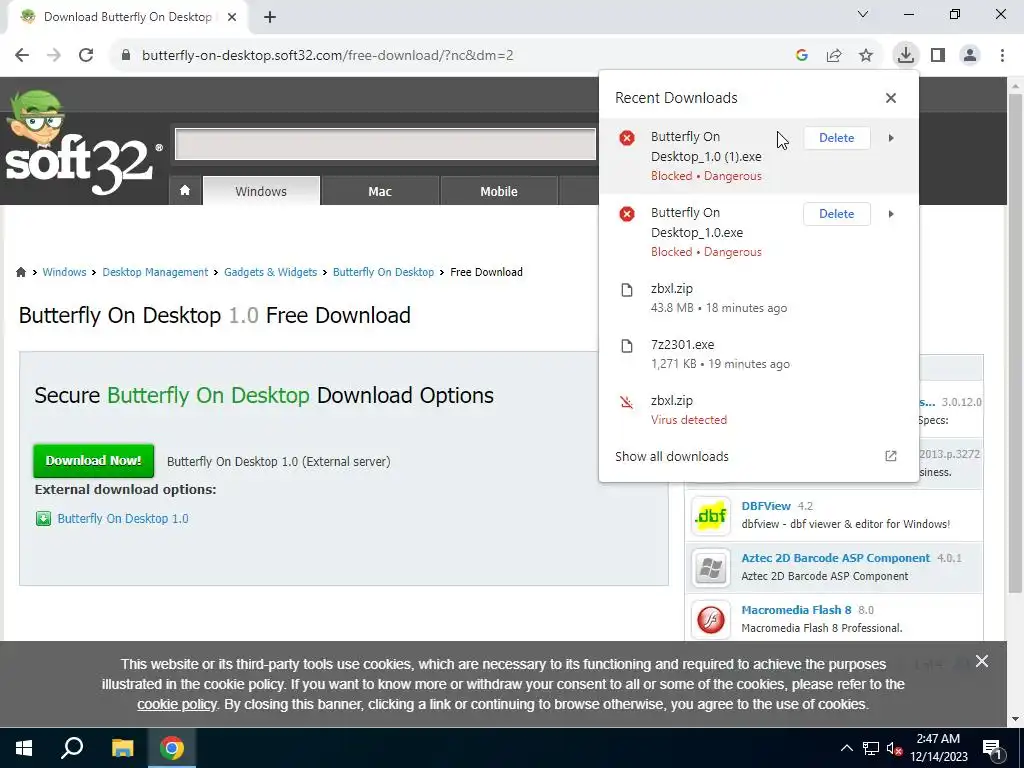Reload the page with refresh icon
1024x768 pixels.
(x=86, y=56)
